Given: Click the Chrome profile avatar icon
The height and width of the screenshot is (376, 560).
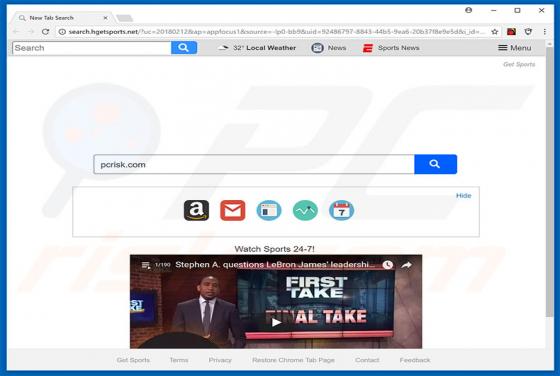Looking at the screenshot, I should click(x=469, y=10).
